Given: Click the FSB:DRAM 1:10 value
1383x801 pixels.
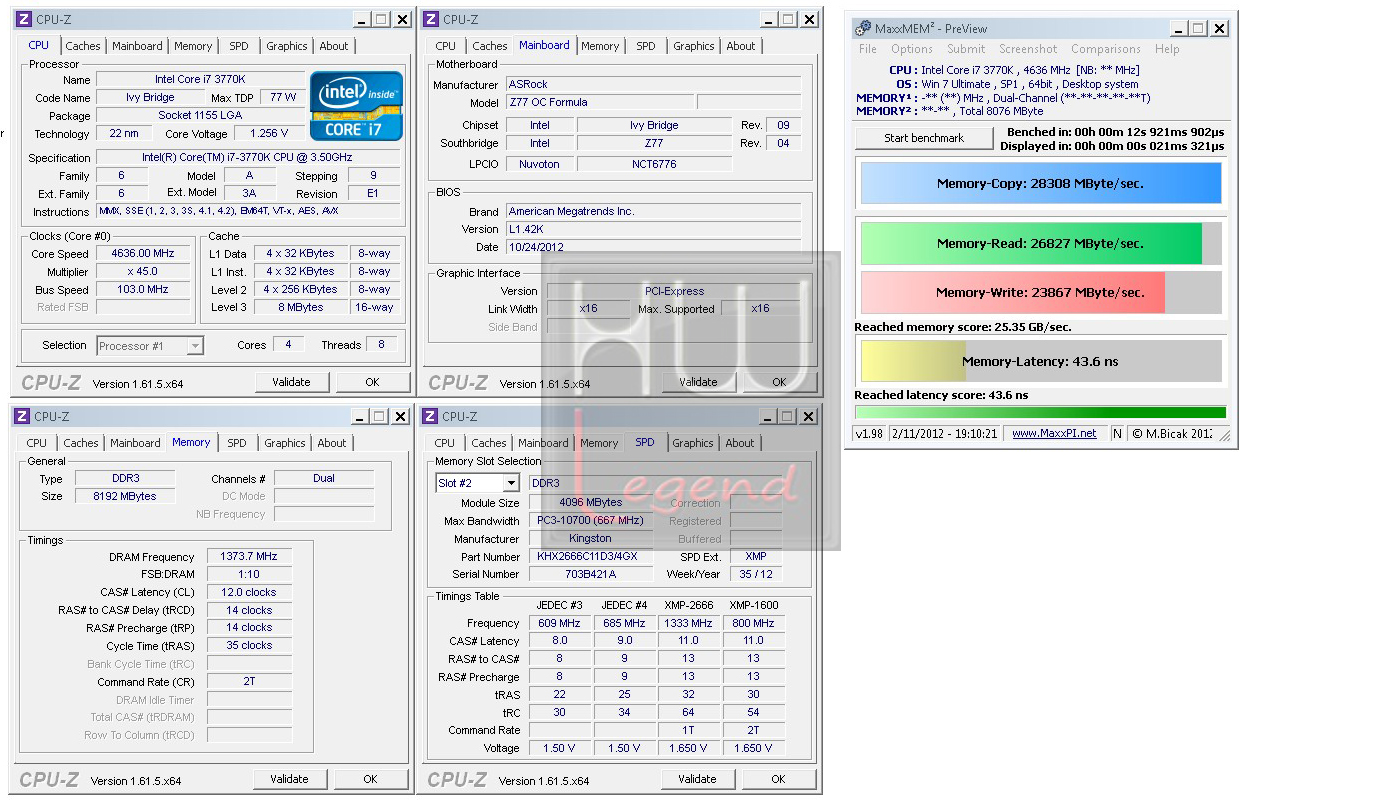Looking at the screenshot, I should pyautogui.click(x=250, y=574).
